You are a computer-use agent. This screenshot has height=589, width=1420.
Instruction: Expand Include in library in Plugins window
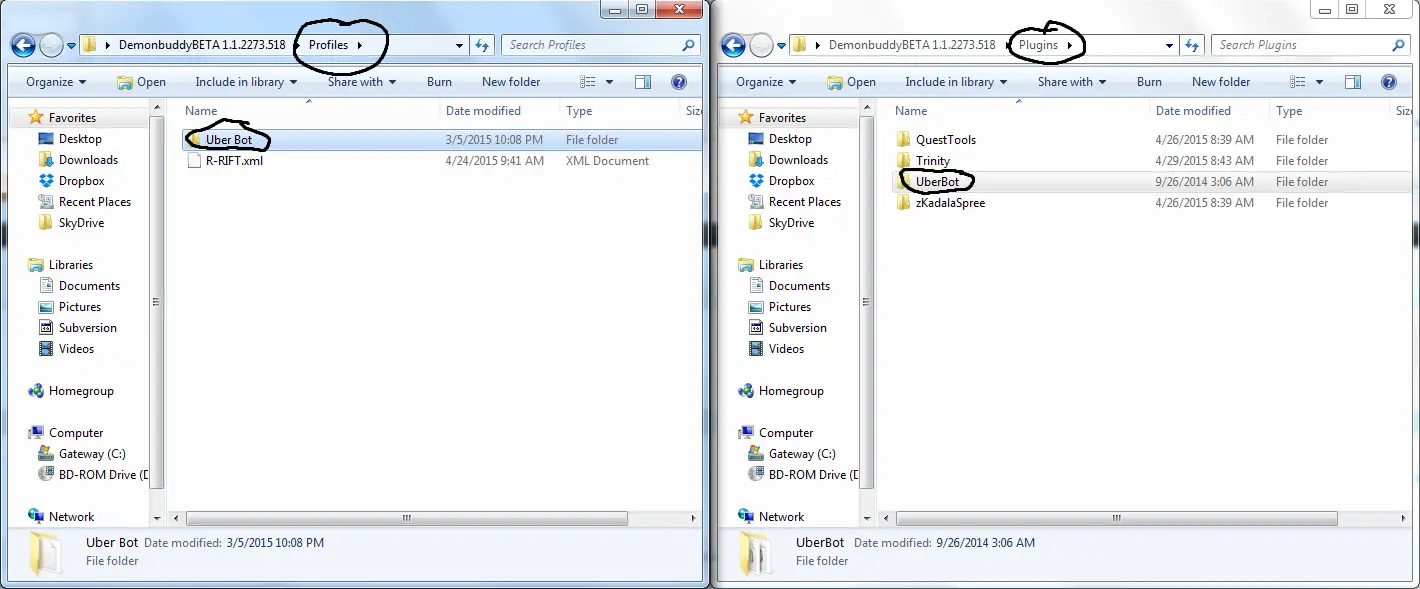pos(957,82)
